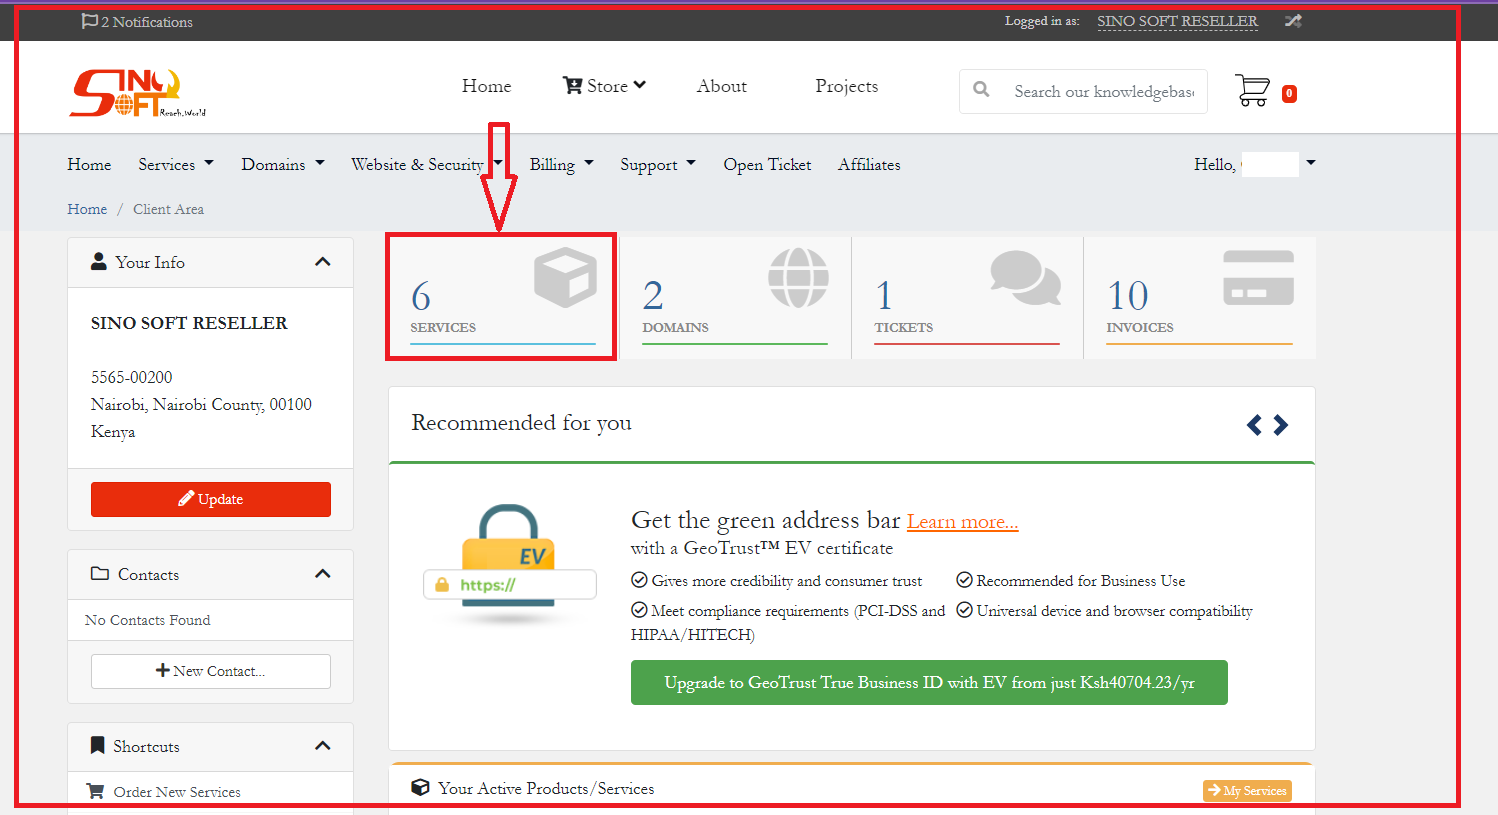This screenshot has width=1498, height=815.
Task: Collapse the Your Info panel
Action: [x=322, y=262]
